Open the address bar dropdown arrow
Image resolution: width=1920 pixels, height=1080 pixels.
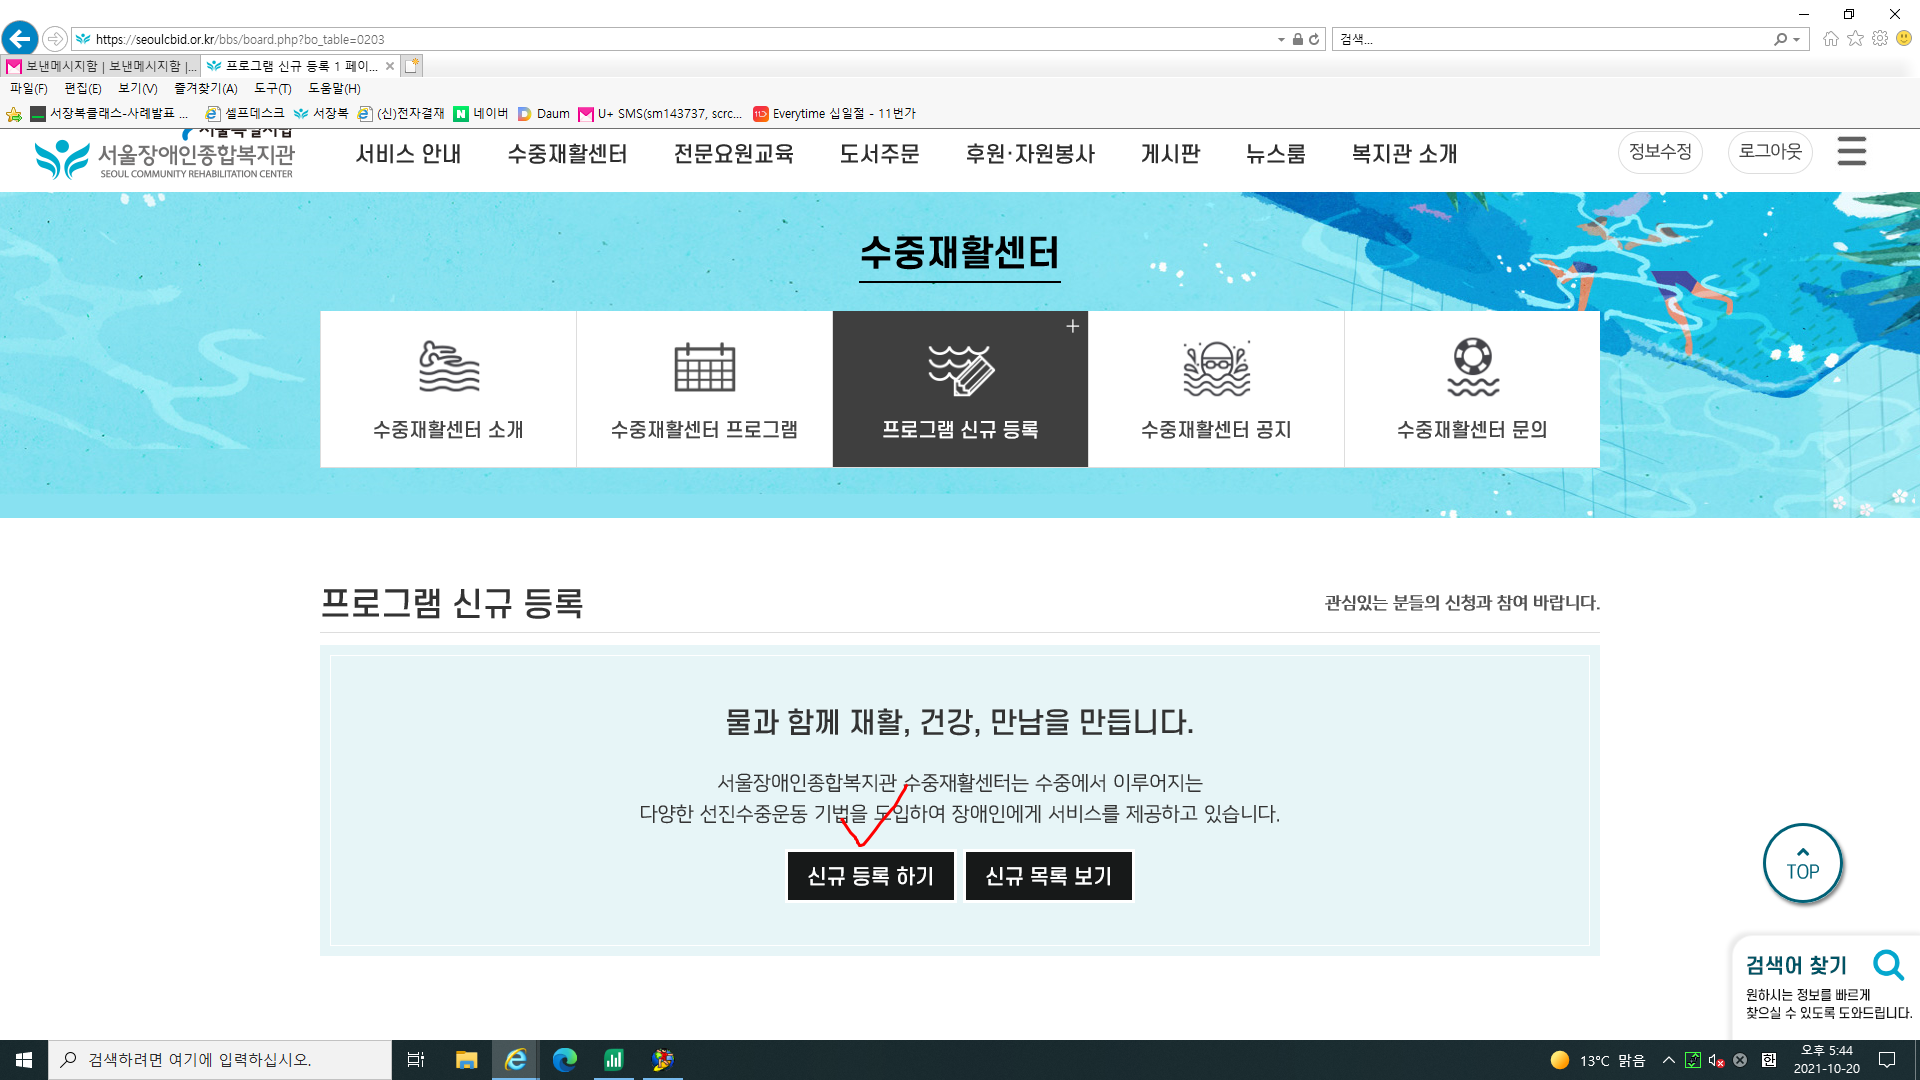click(1281, 40)
